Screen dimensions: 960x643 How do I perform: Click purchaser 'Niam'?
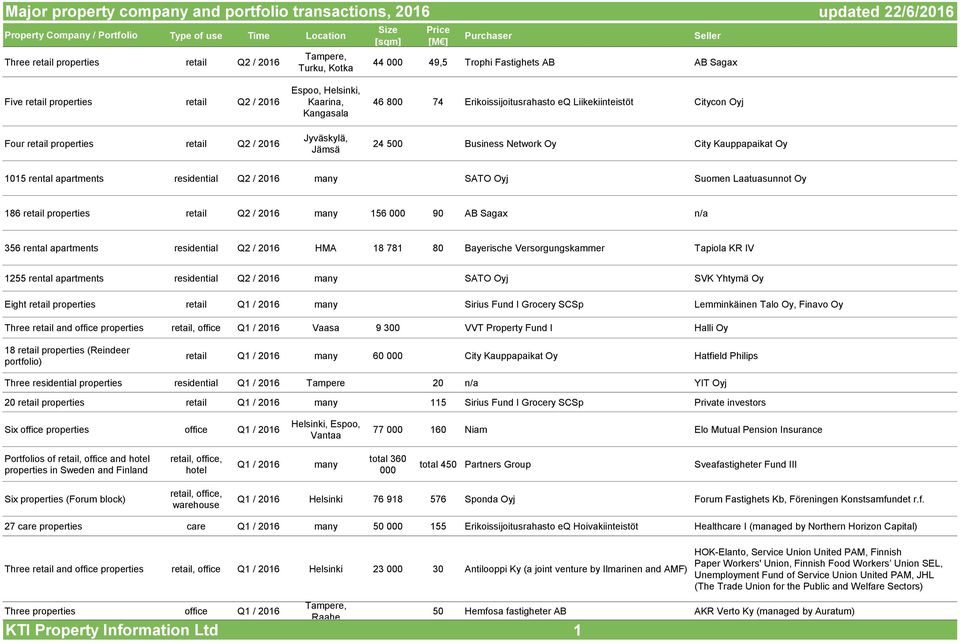tap(476, 429)
